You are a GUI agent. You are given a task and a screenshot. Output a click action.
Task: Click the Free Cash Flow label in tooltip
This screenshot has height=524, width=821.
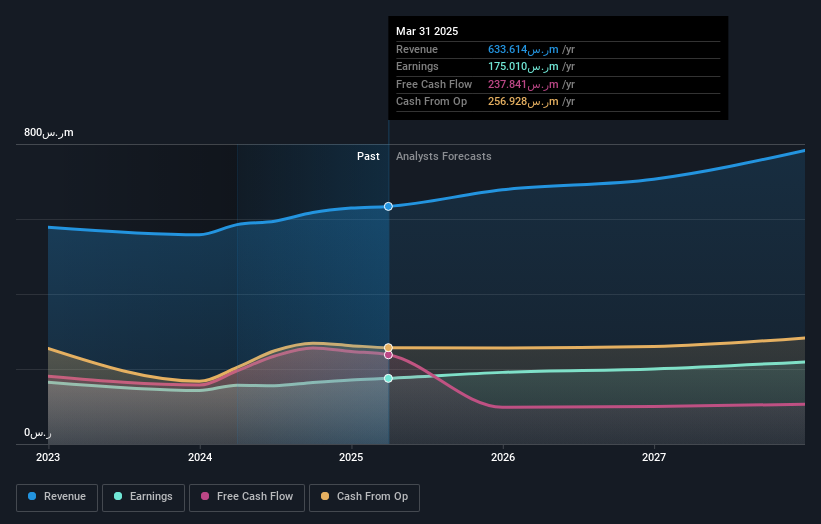tap(434, 84)
